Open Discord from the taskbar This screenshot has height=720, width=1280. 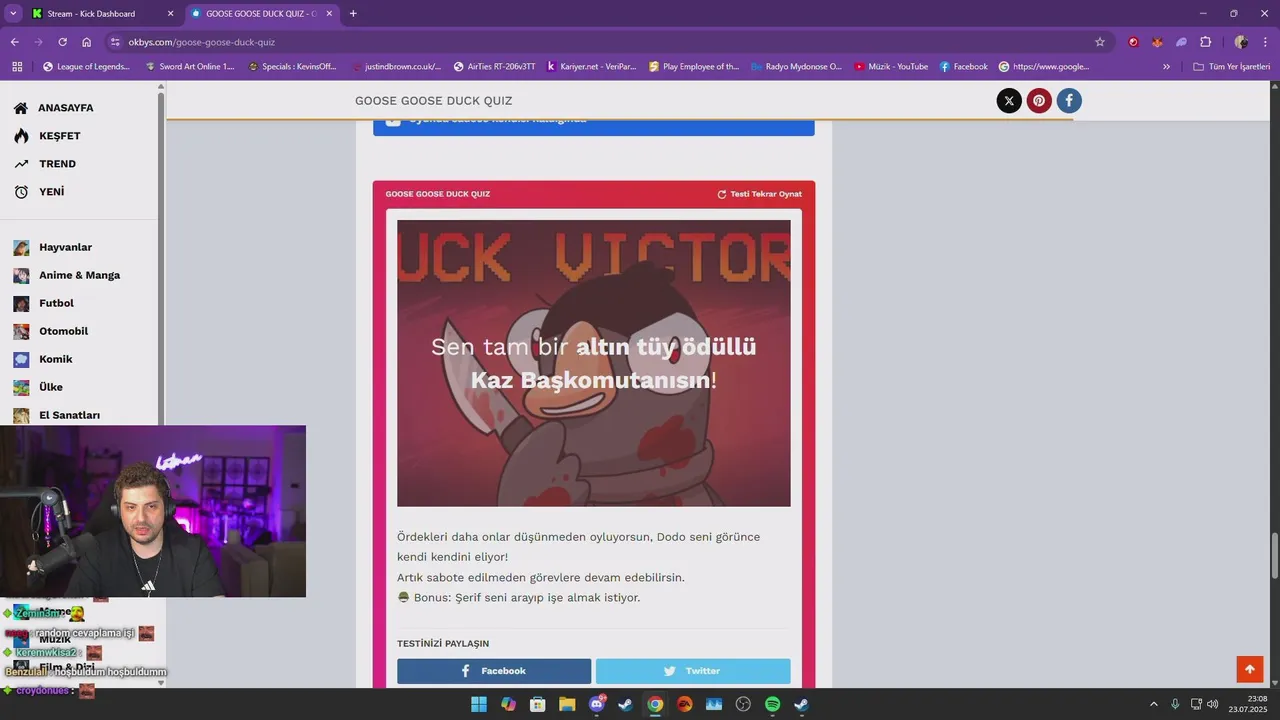597,704
